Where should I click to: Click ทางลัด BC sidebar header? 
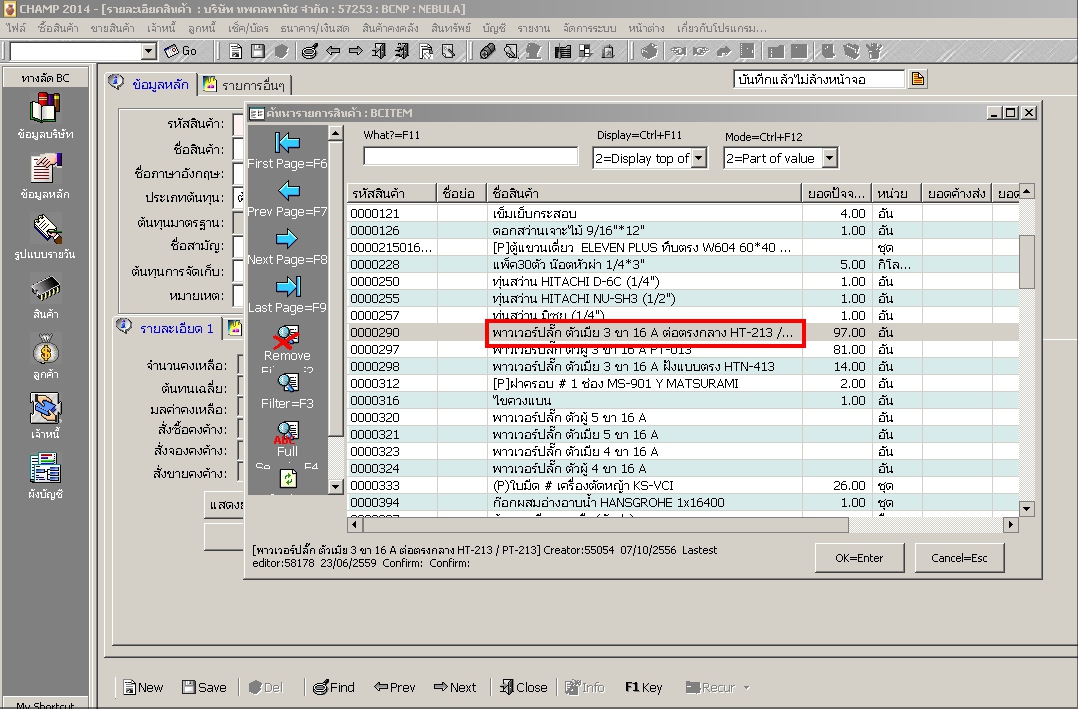[45, 78]
